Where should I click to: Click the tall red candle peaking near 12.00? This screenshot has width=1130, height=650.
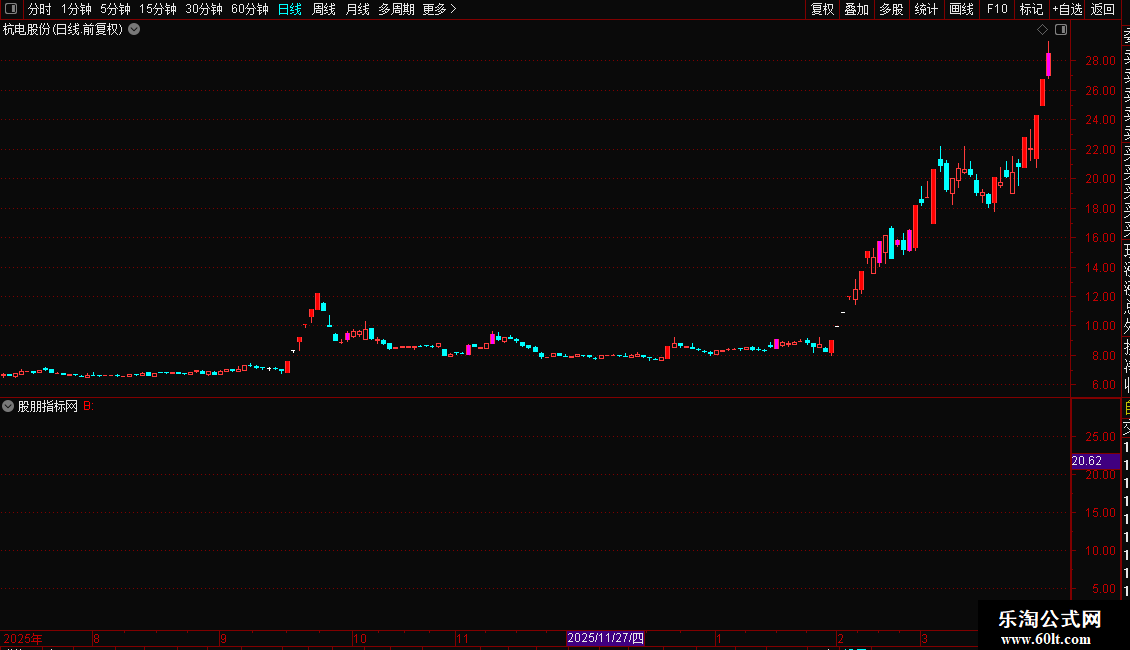click(317, 301)
